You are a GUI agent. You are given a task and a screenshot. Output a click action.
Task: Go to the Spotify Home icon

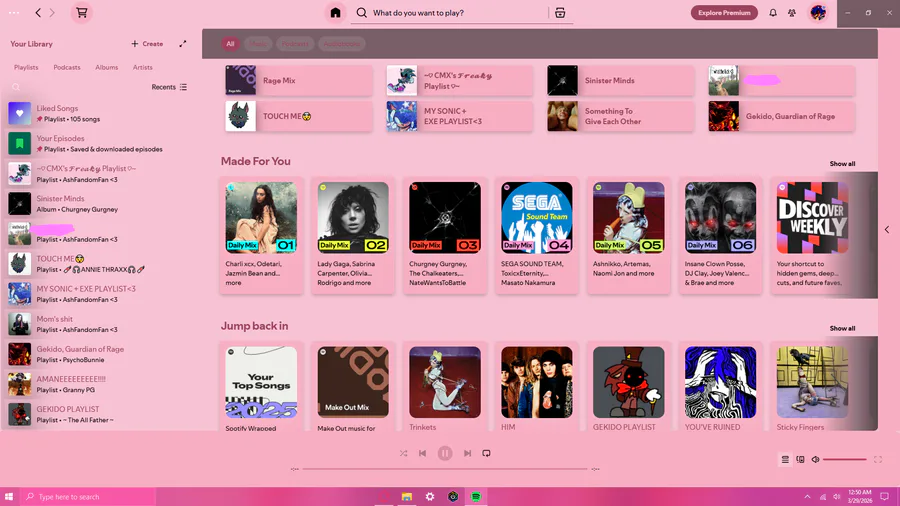pyautogui.click(x=335, y=13)
